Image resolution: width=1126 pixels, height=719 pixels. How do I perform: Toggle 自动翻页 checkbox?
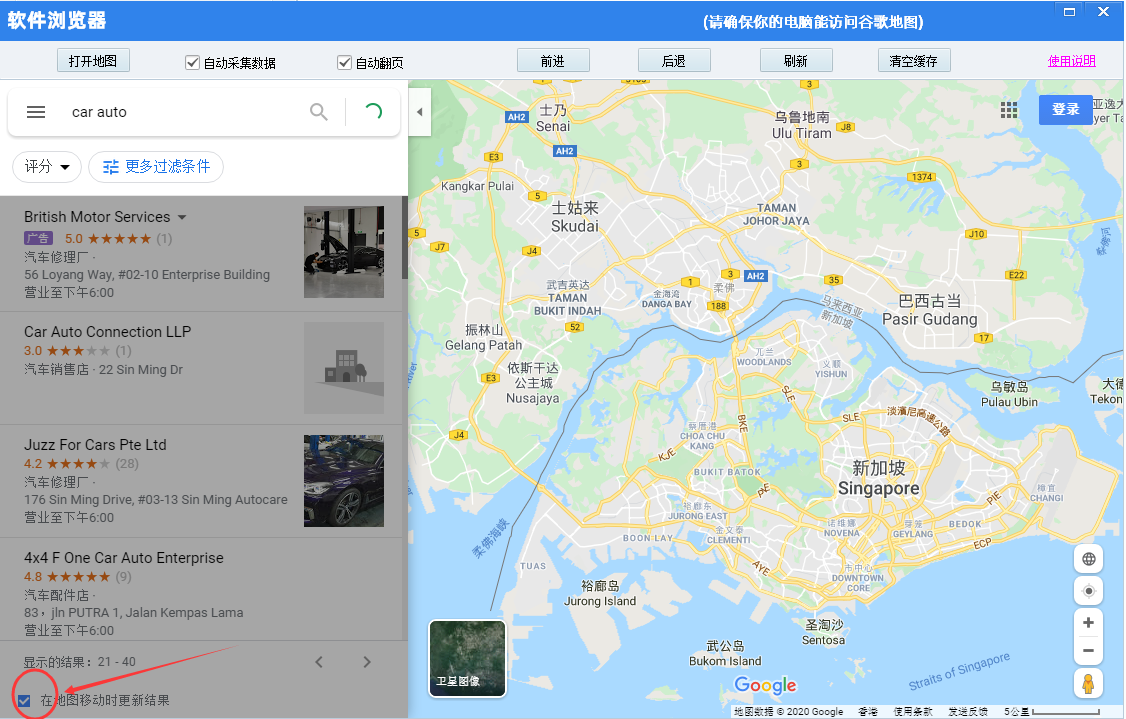[344, 62]
